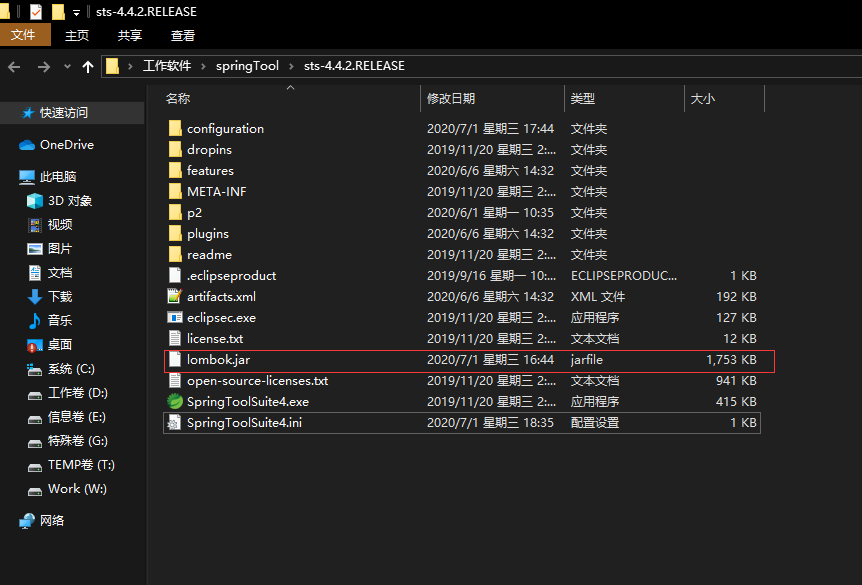This screenshot has height=585, width=862.
Task: Open the configuration folder icon
Action: [x=175, y=128]
